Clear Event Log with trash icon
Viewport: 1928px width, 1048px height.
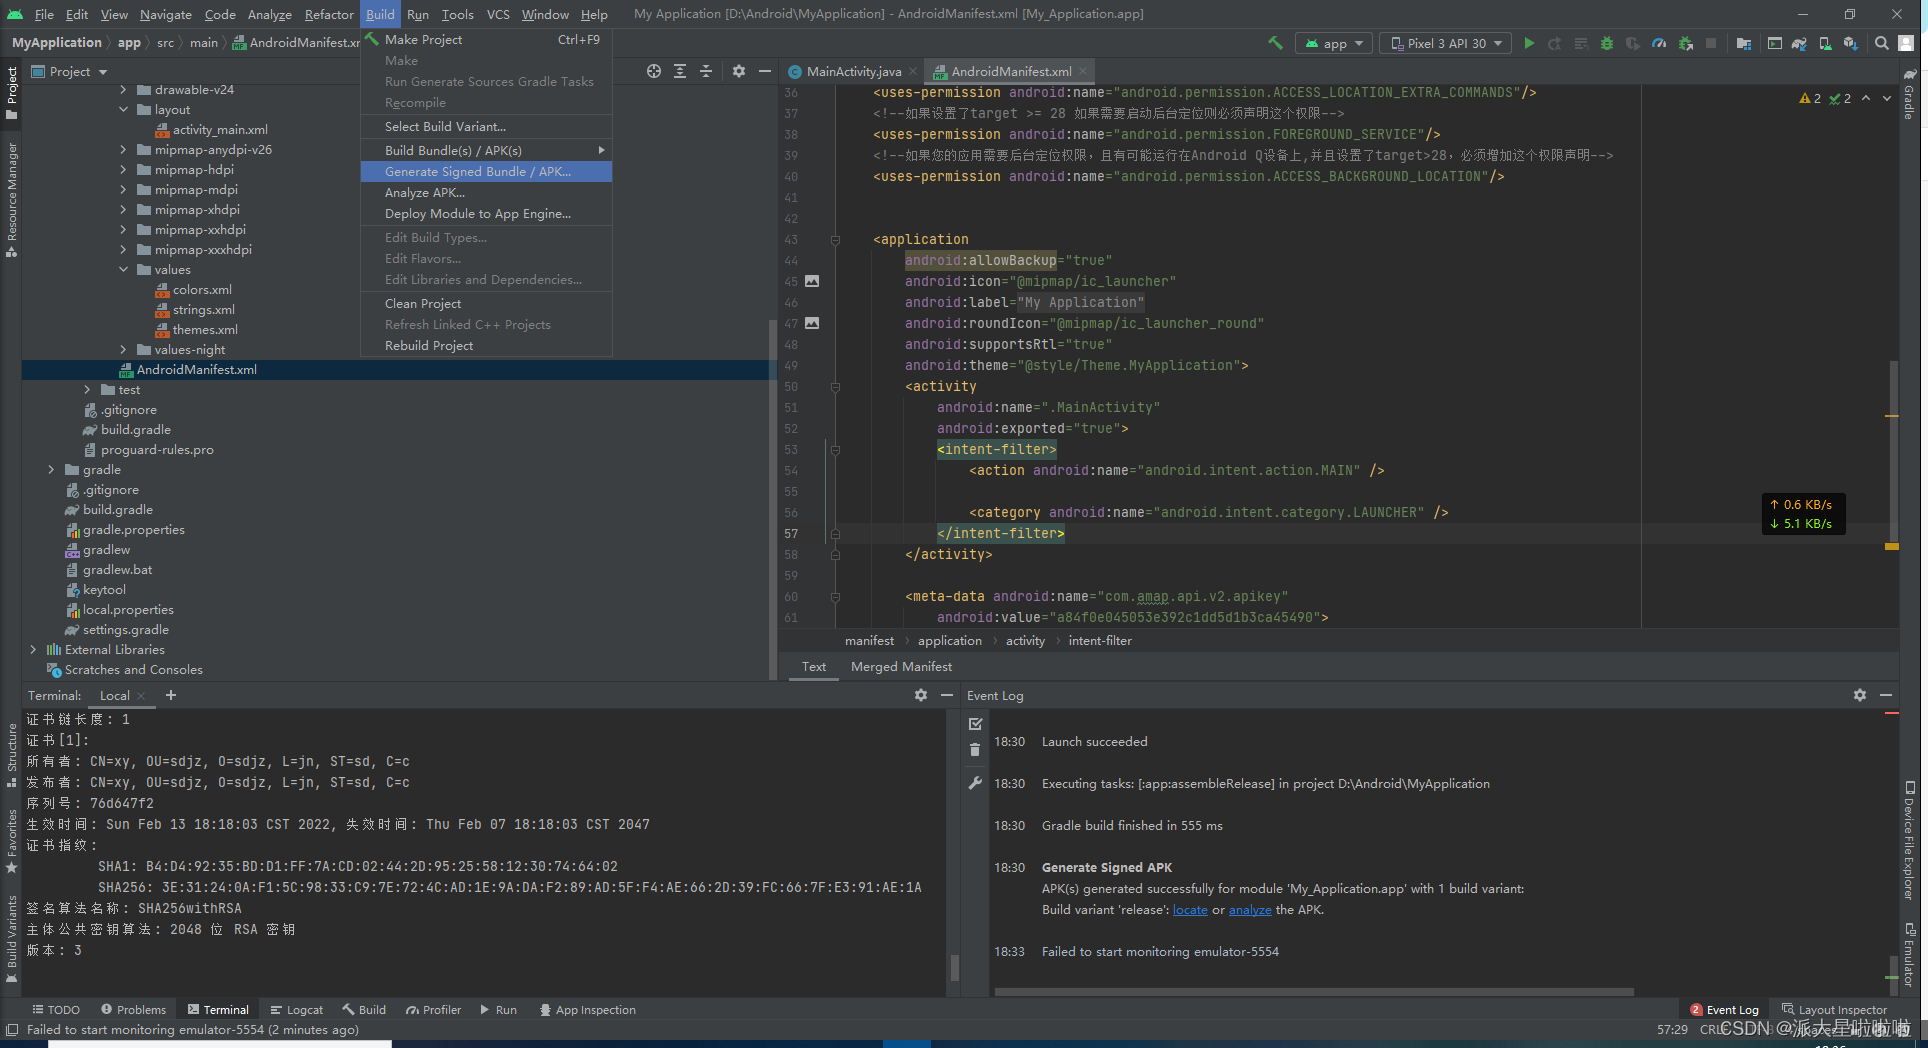coord(976,750)
